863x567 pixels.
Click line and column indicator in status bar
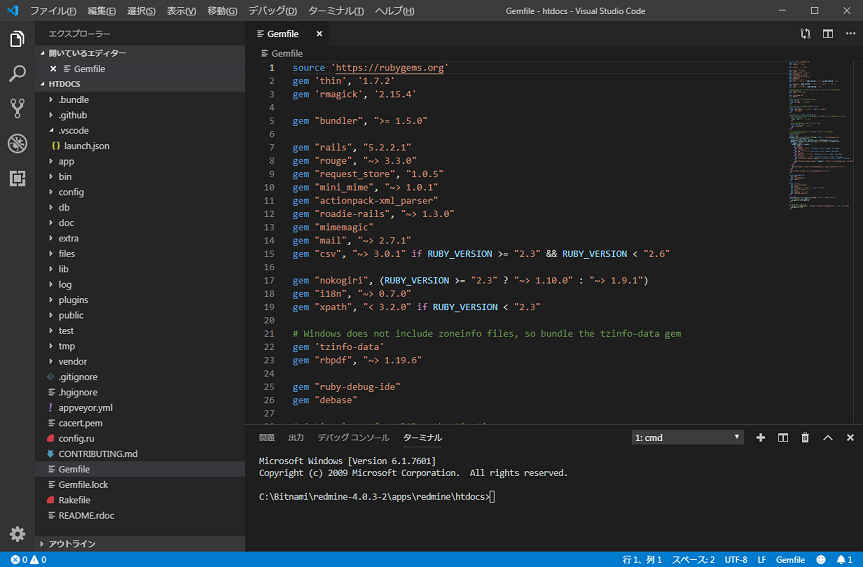click(642, 559)
